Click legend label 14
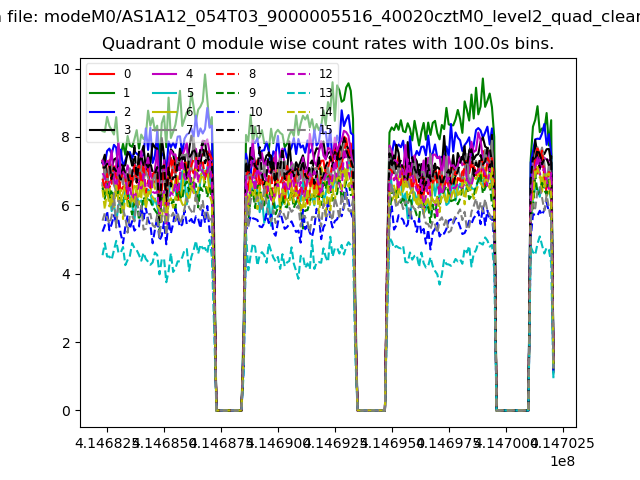 click(x=325, y=112)
